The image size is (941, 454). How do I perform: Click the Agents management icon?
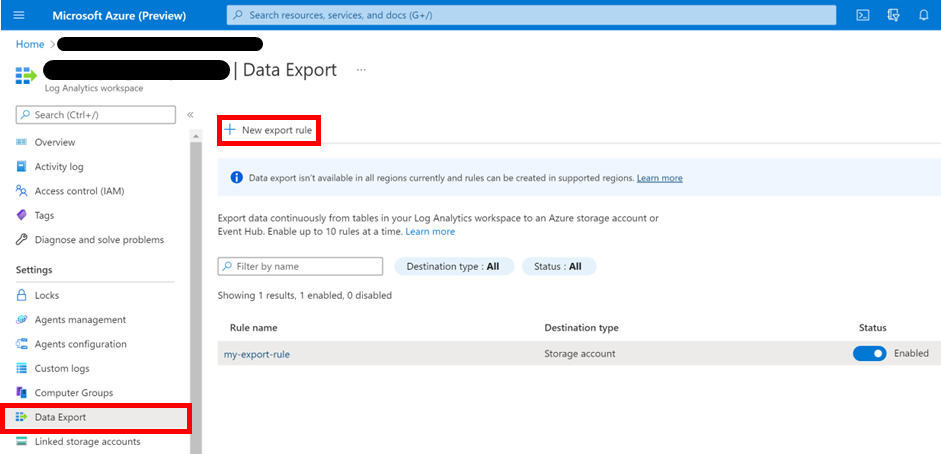tap(22, 320)
